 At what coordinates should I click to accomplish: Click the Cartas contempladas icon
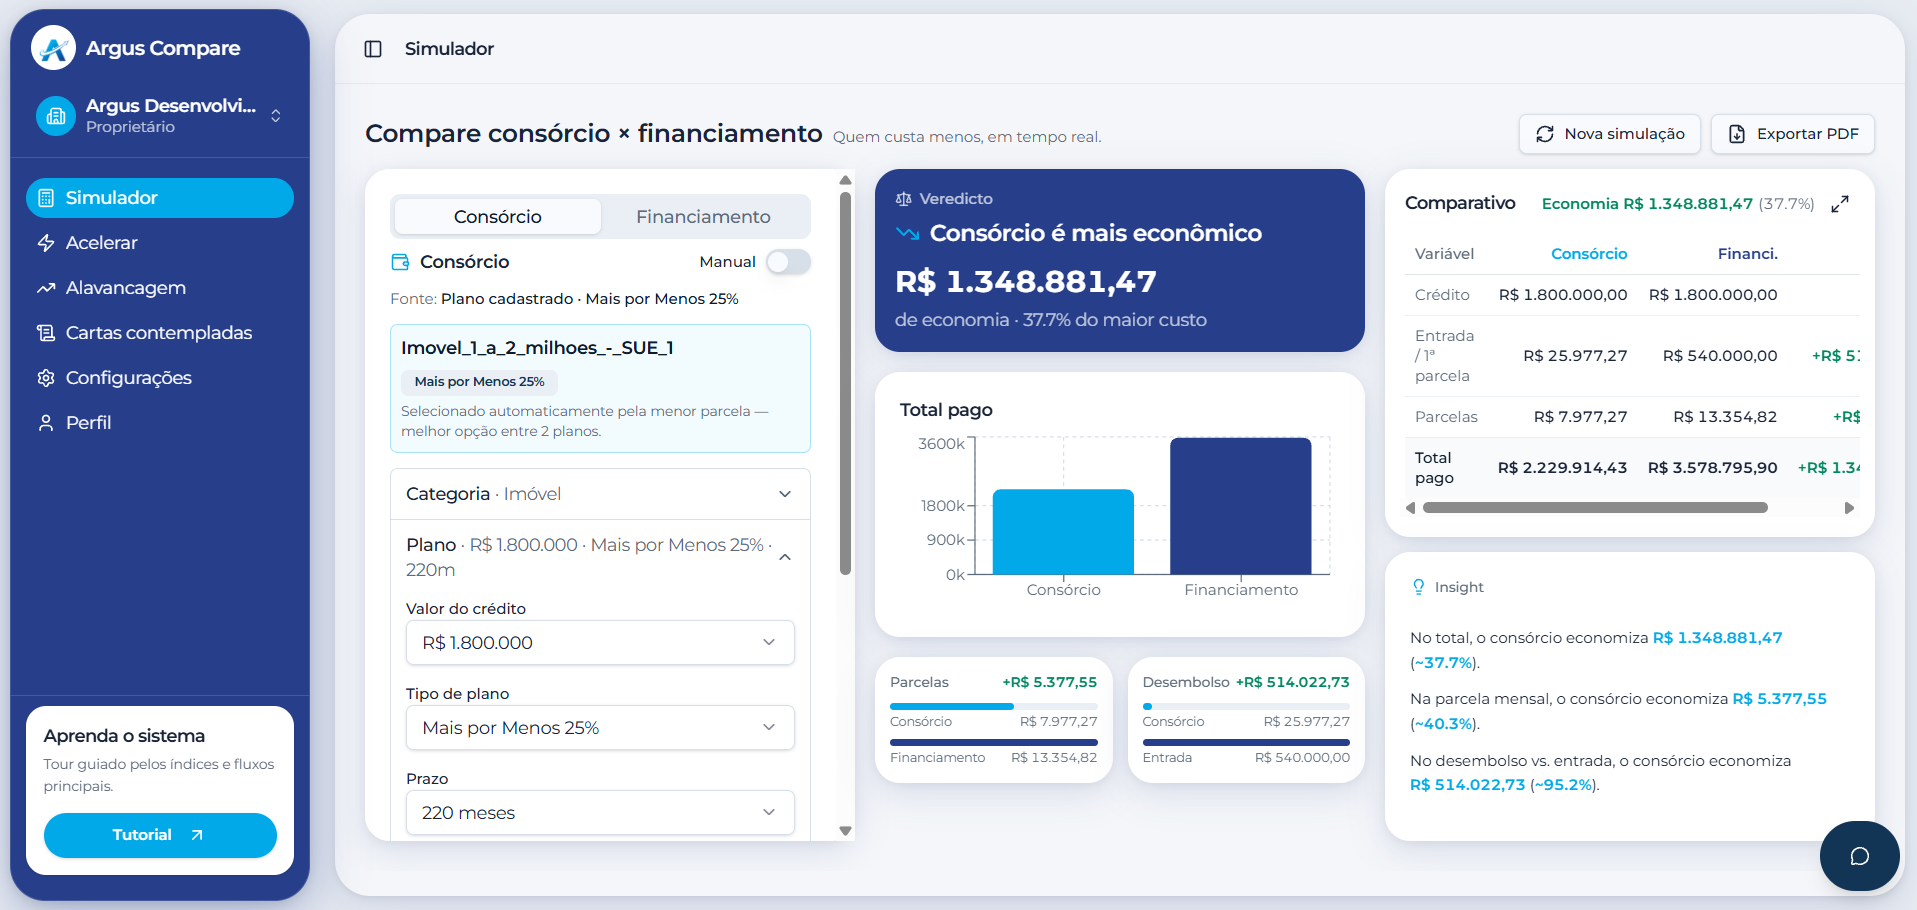coord(46,333)
